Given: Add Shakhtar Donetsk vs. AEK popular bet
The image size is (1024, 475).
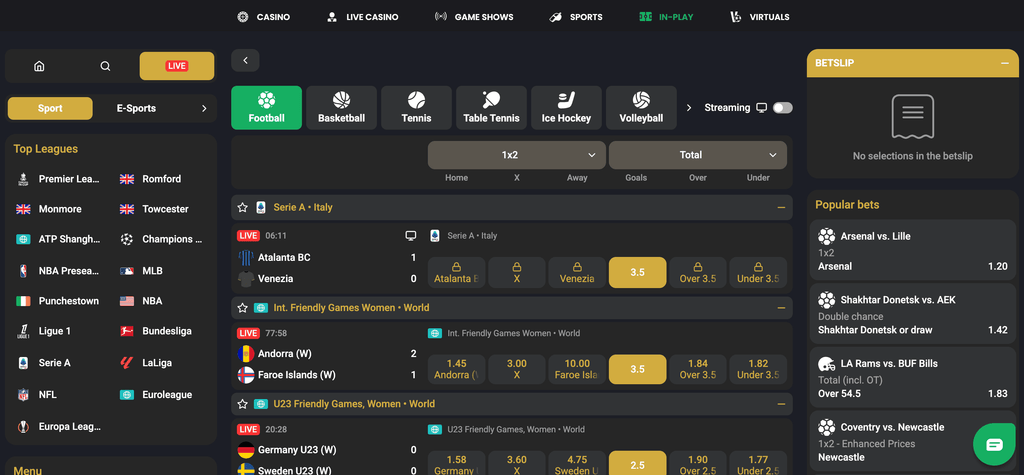Looking at the screenshot, I should tap(913, 315).
